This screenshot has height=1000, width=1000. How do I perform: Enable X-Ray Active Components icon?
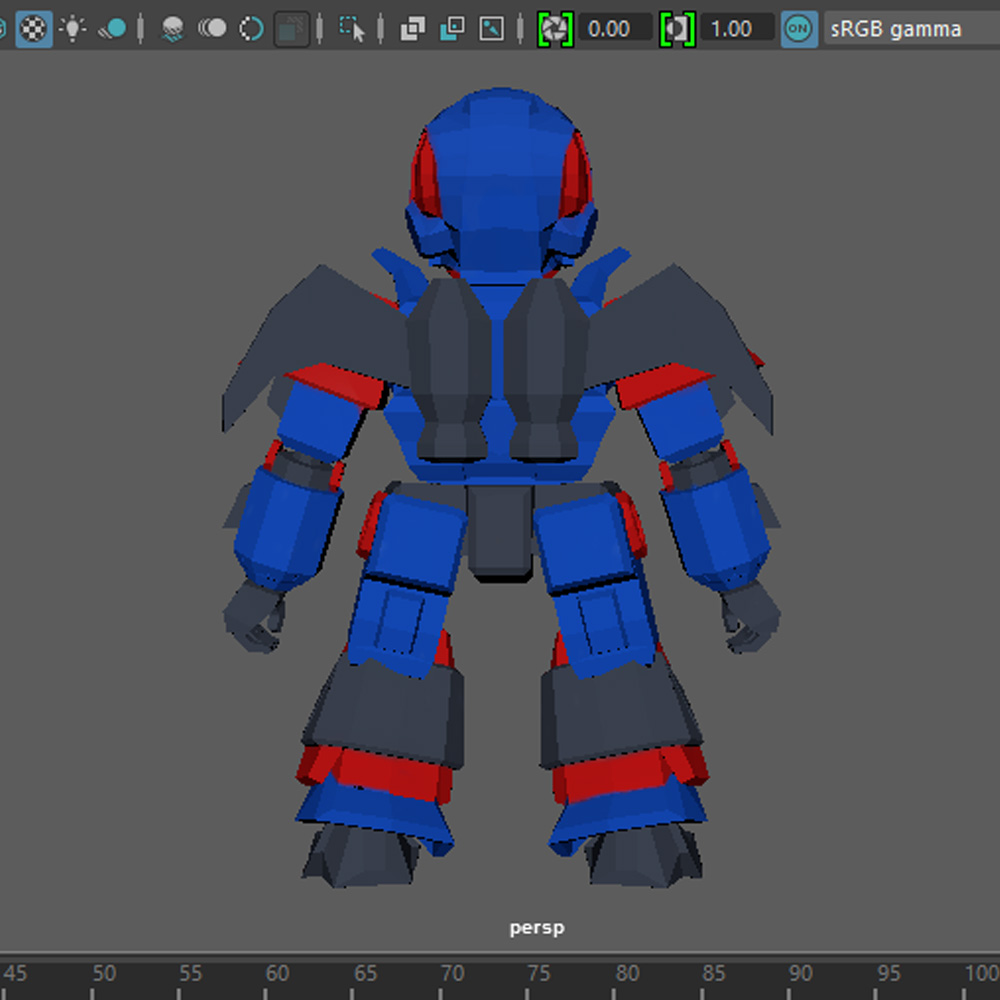(x=452, y=29)
